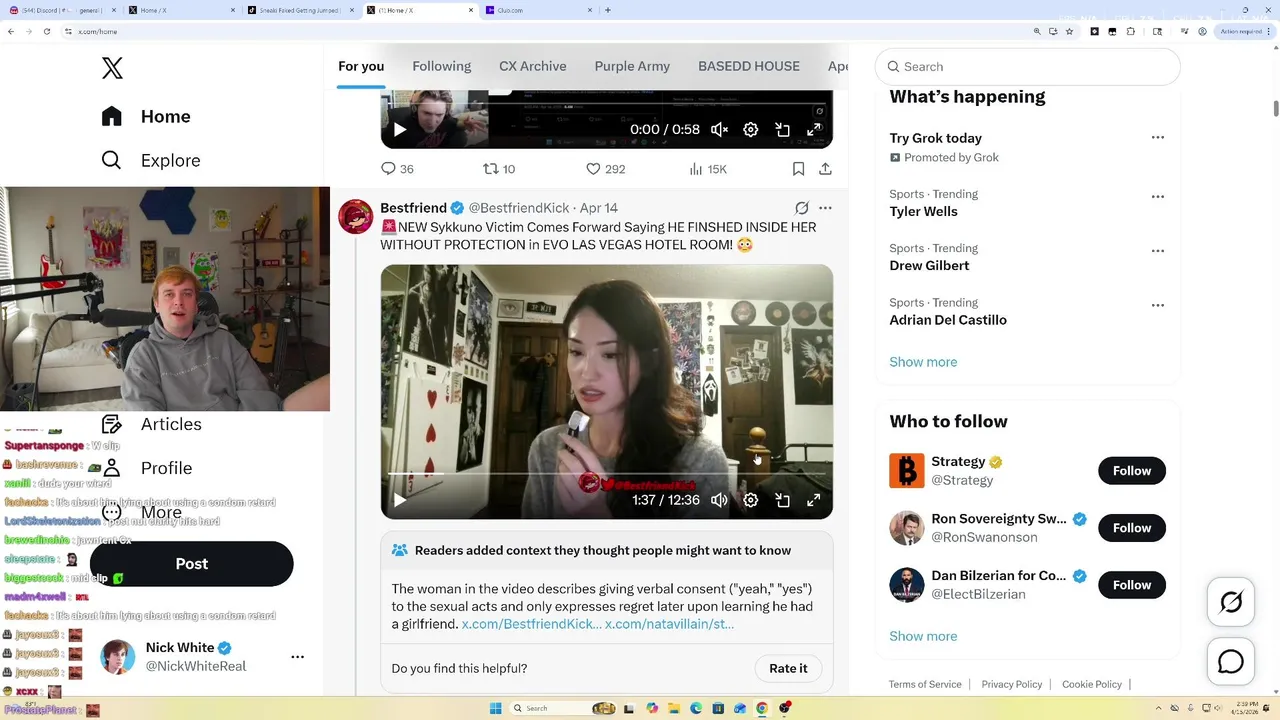Follow Ron Sovereignty Swanson

(1132, 528)
